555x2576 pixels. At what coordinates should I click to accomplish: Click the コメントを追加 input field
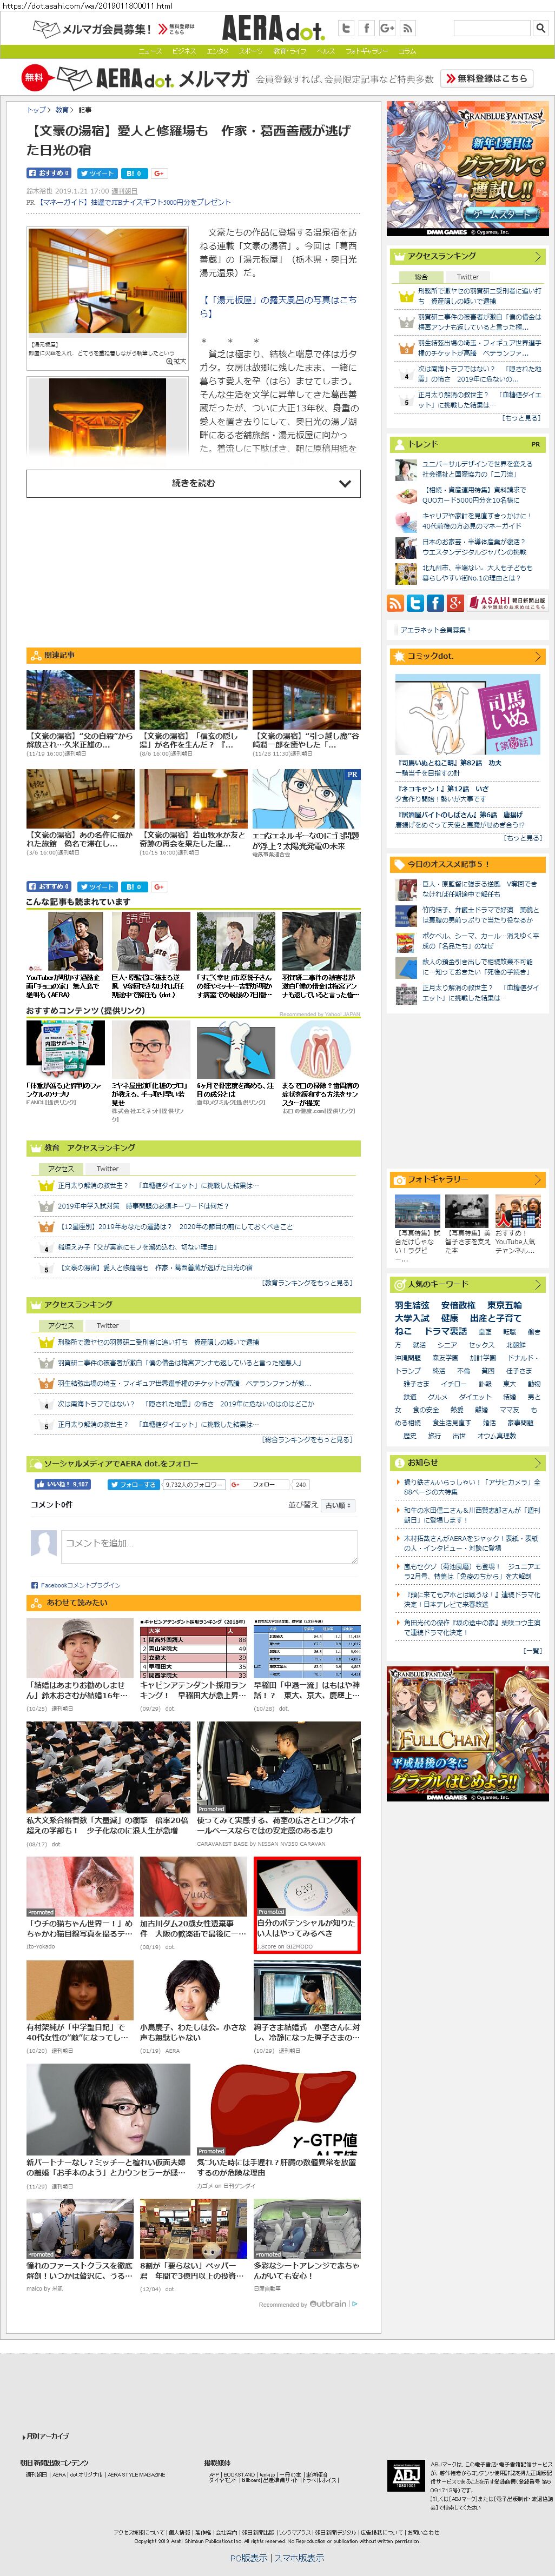click(x=209, y=1546)
